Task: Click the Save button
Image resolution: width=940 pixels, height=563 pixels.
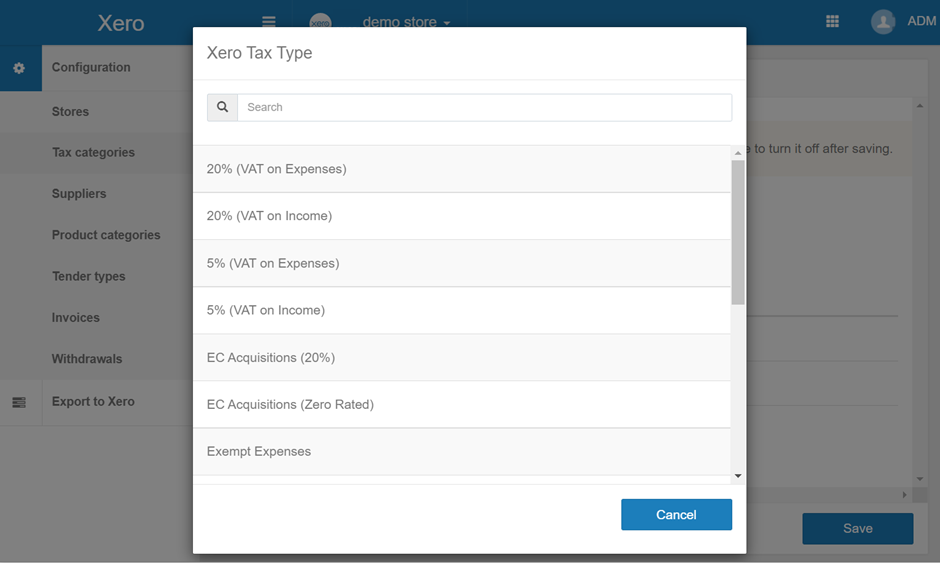Action: click(x=857, y=528)
